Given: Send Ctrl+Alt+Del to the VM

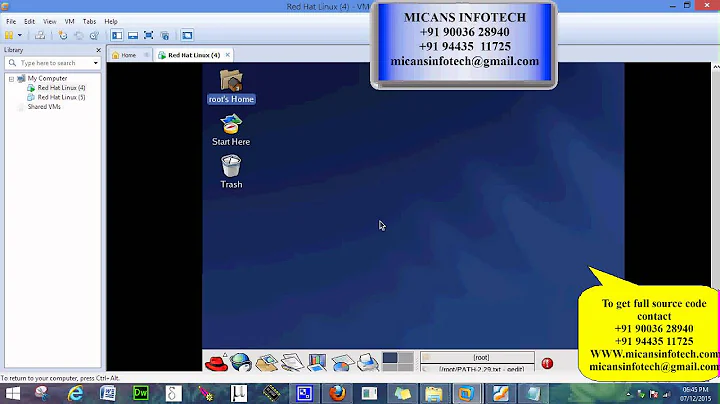Looking at the screenshot, I should [x=40, y=35].
